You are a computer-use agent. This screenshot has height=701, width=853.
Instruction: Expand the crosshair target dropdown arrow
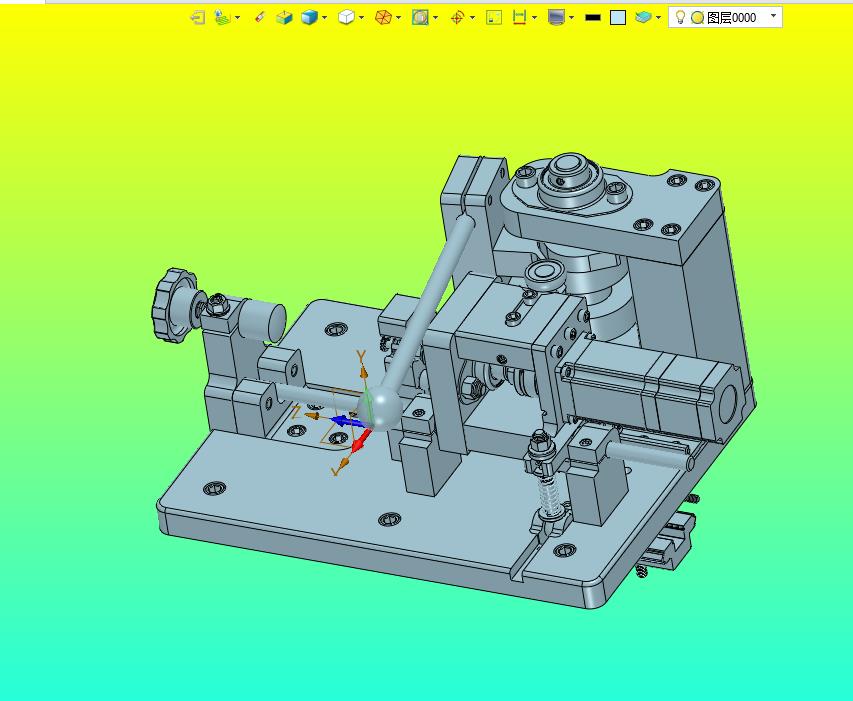[x=472, y=18]
